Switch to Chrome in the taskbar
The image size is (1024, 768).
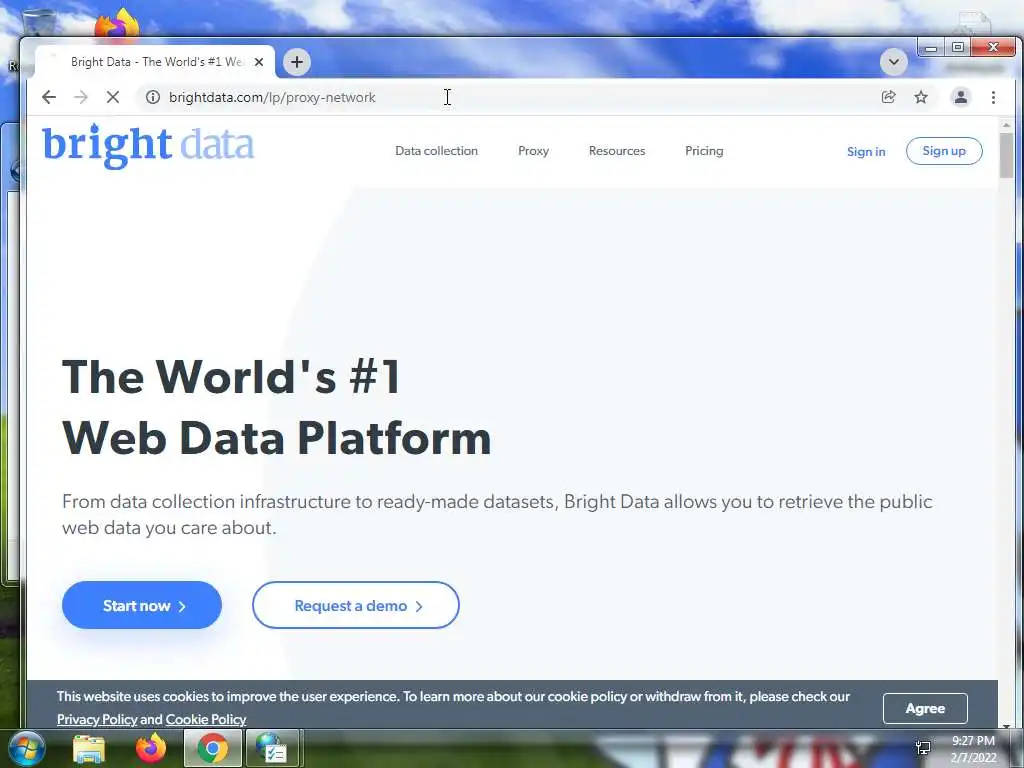(212, 749)
